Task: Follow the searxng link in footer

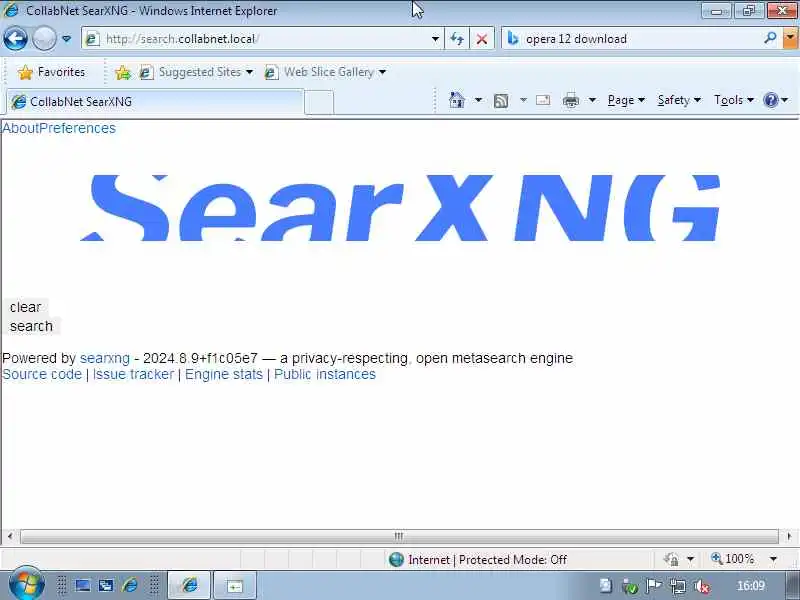Action: click(x=105, y=358)
